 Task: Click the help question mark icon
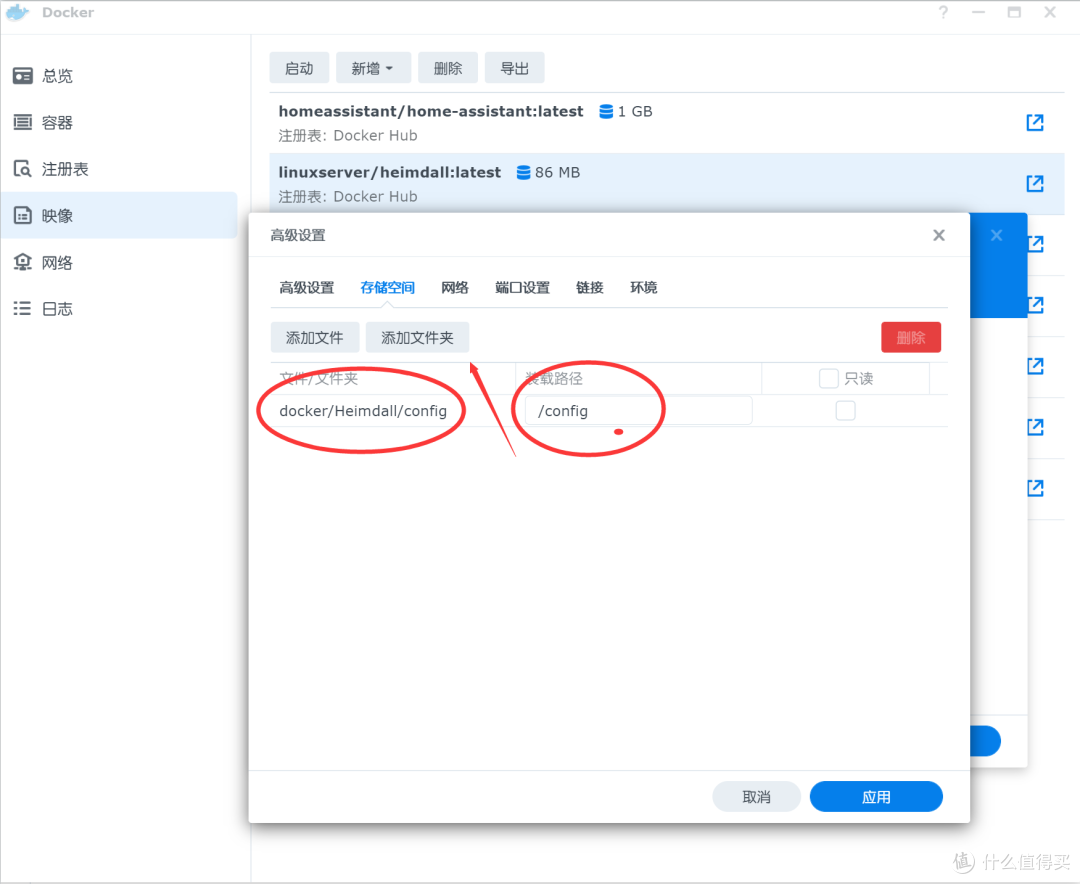(941, 13)
